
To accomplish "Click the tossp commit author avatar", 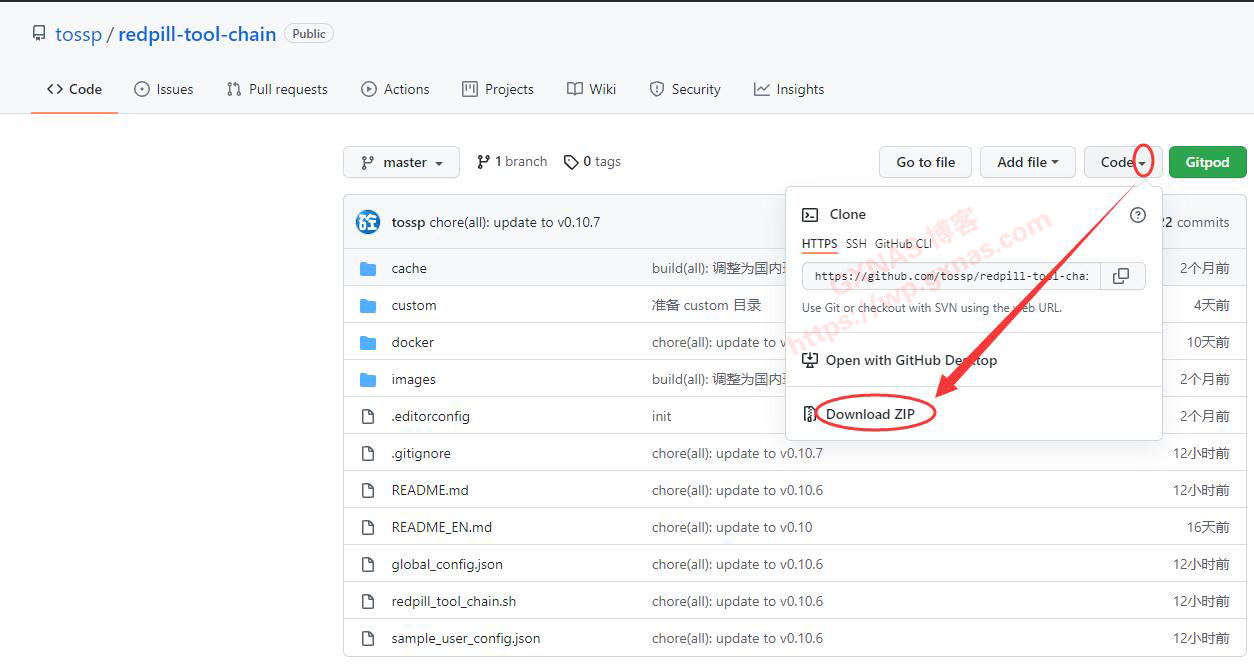I will (x=368, y=222).
